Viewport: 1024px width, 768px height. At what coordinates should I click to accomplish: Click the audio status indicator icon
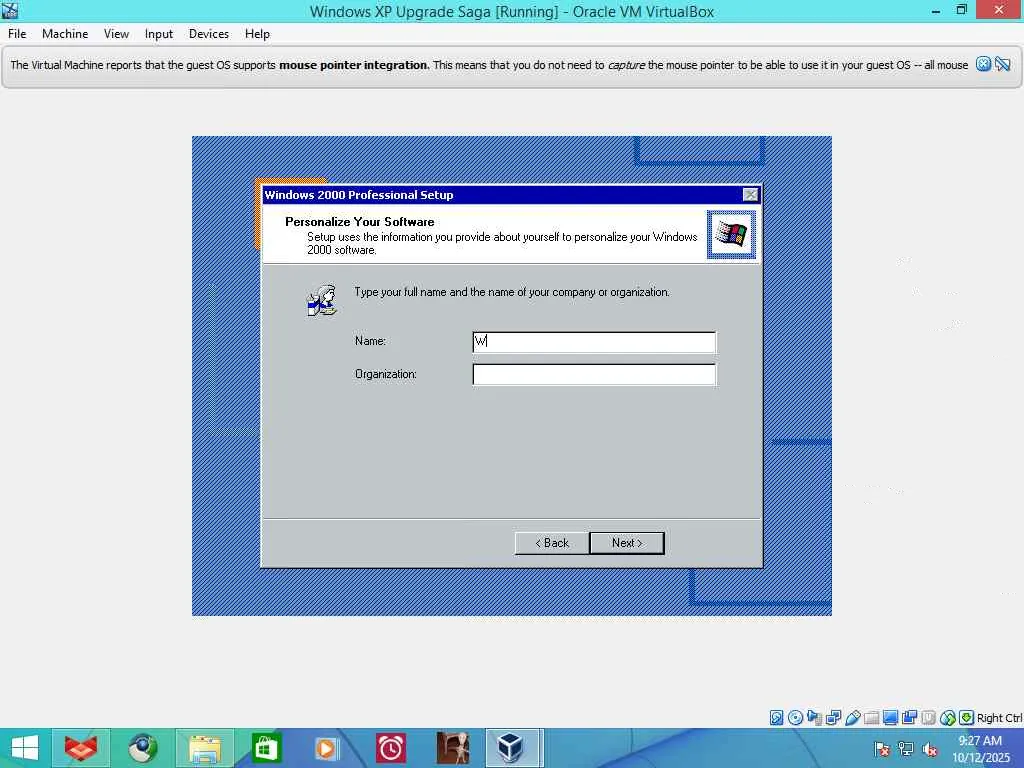click(x=814, y=718)
